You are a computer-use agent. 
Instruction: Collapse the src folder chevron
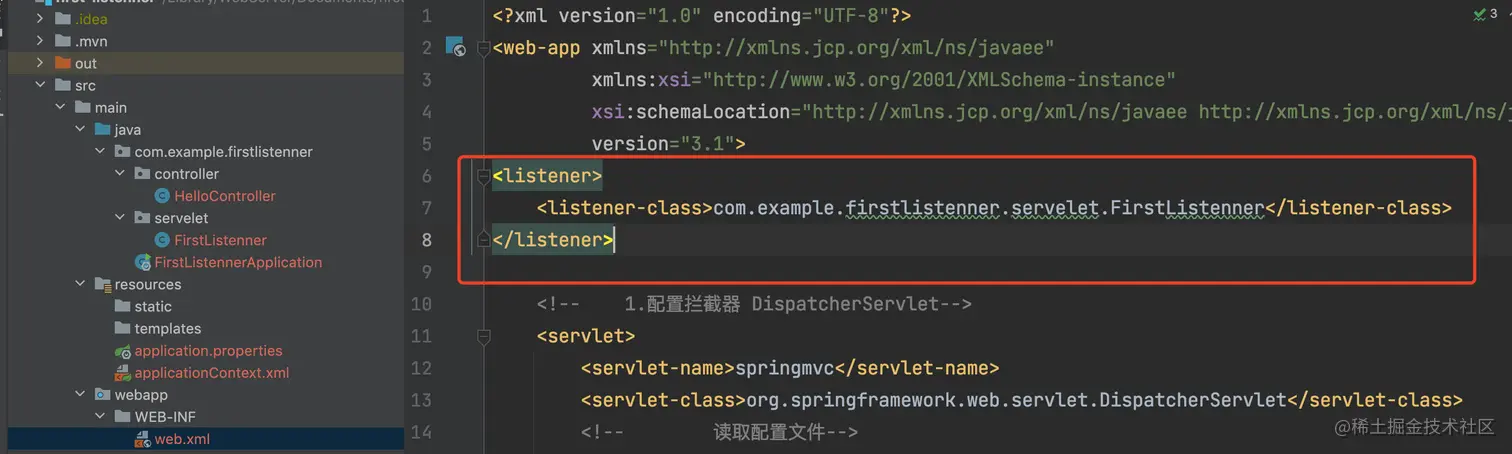pos(40,85)
